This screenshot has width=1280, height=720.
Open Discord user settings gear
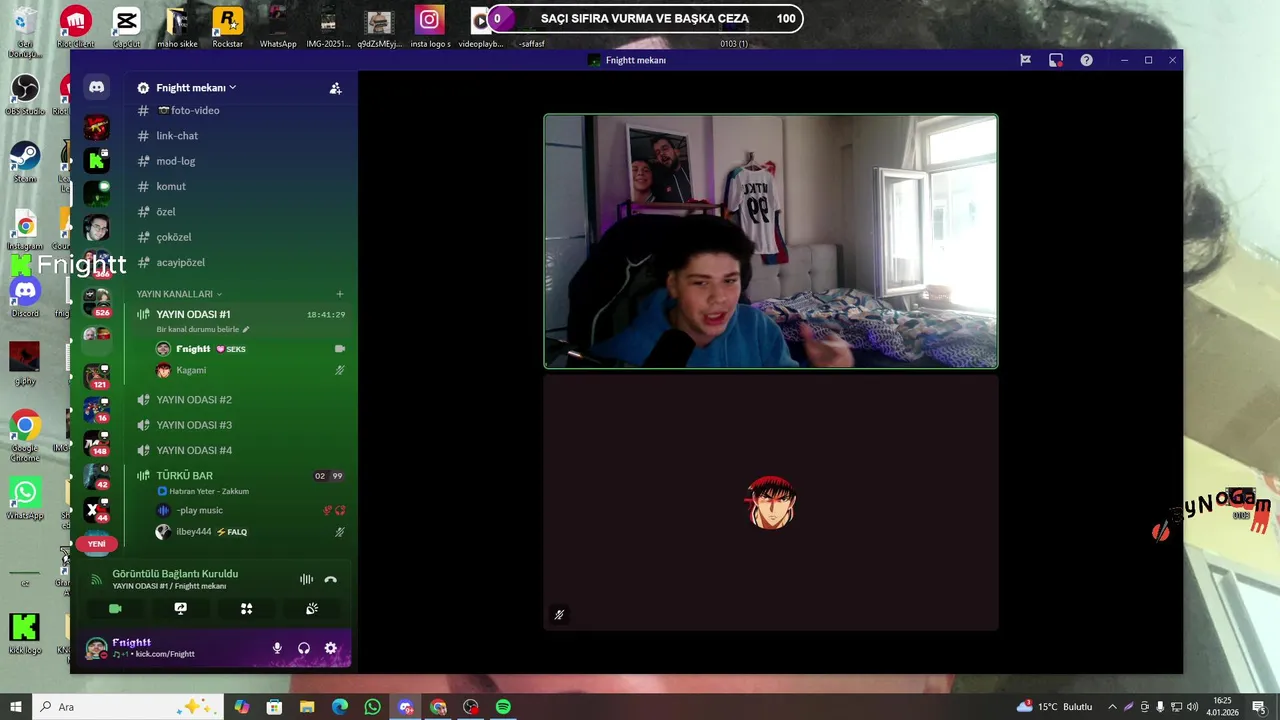pyautogui.click(x=331, y=648)
